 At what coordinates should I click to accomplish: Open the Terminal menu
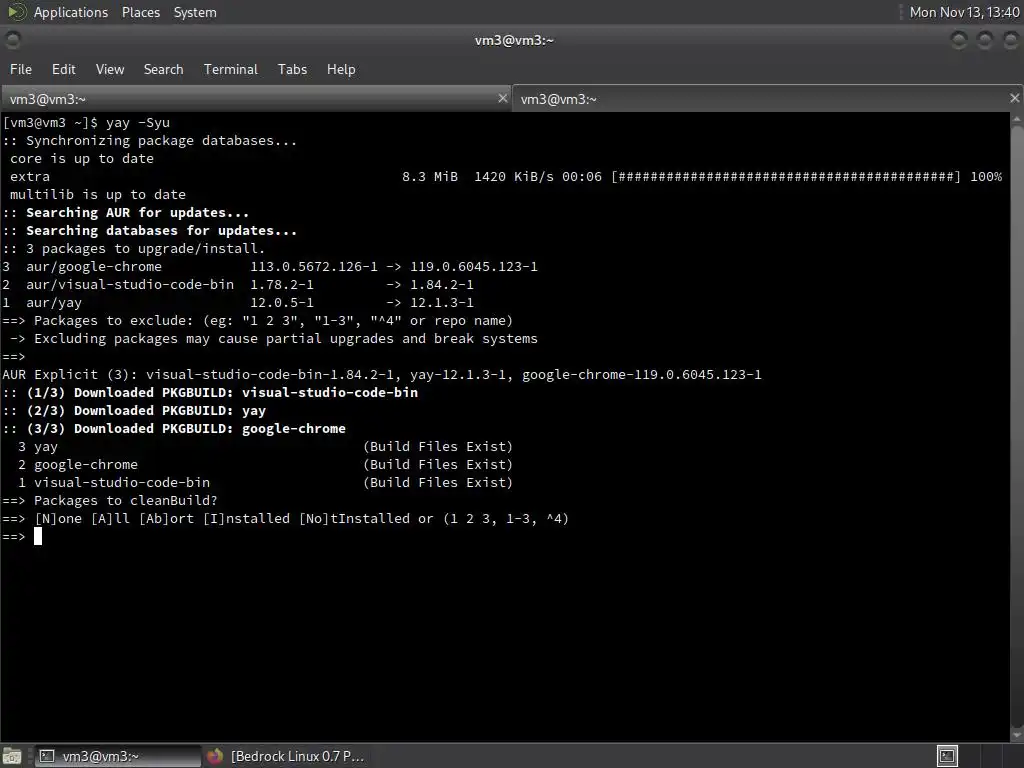(231, 69)
